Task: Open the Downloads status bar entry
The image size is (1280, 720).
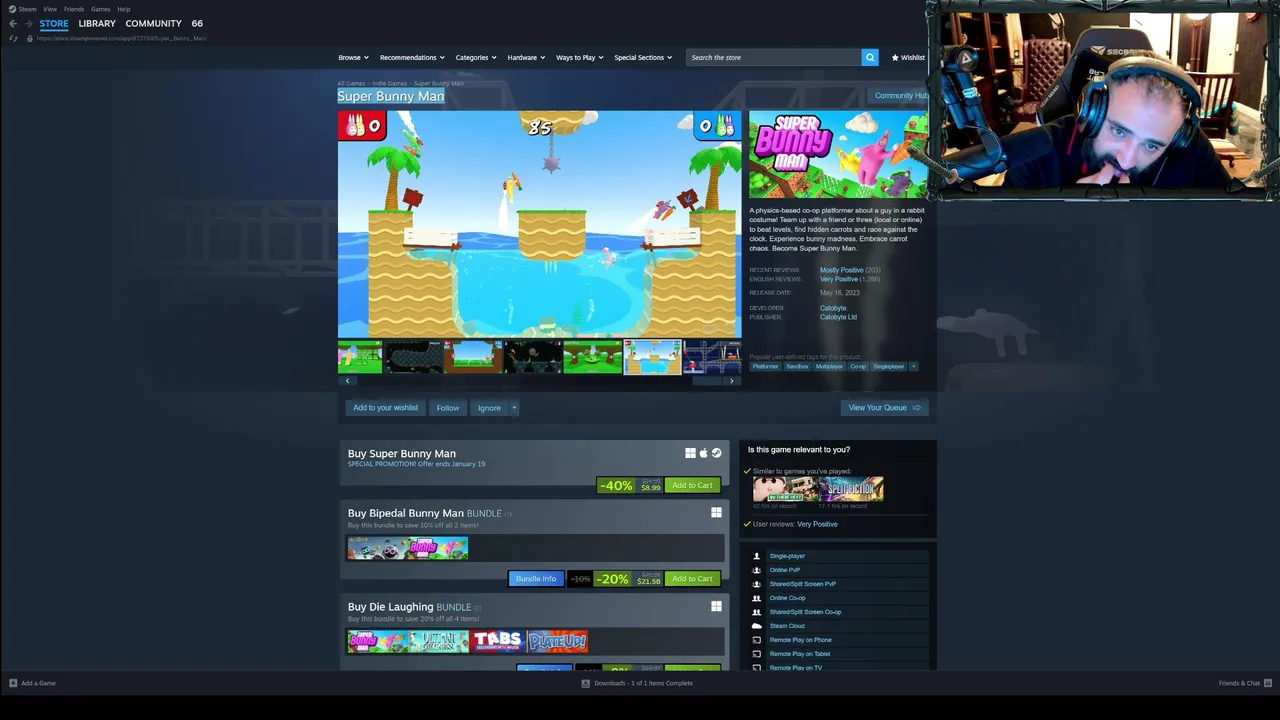Action: click(637, 683)
